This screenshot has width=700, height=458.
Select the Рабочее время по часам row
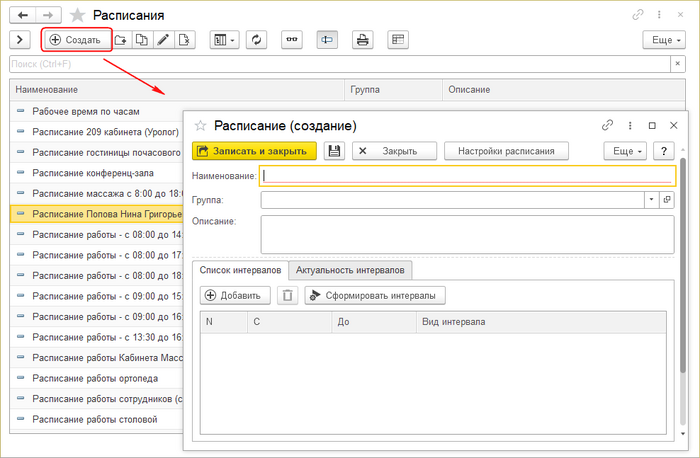coord(86,111)
